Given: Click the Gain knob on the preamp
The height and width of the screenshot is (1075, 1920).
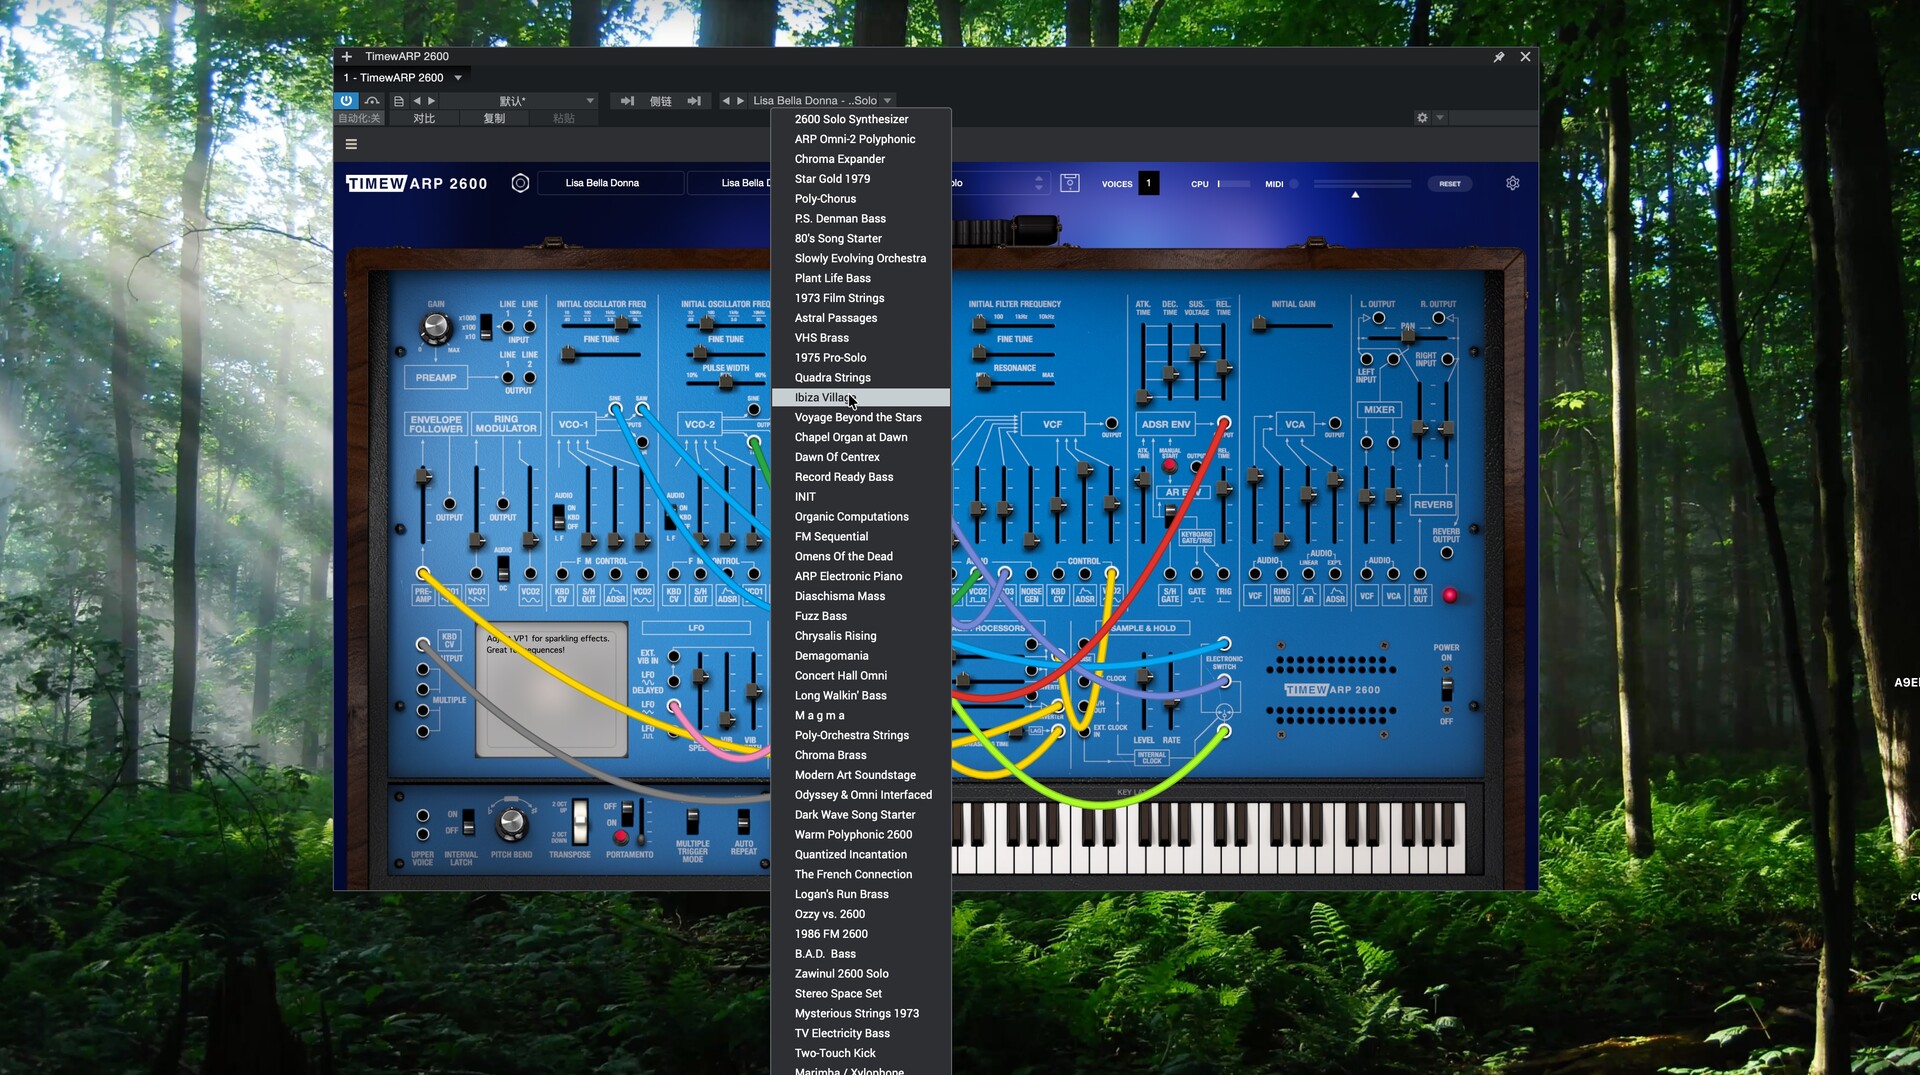Looking at the screenshot, I should point(435,327).
